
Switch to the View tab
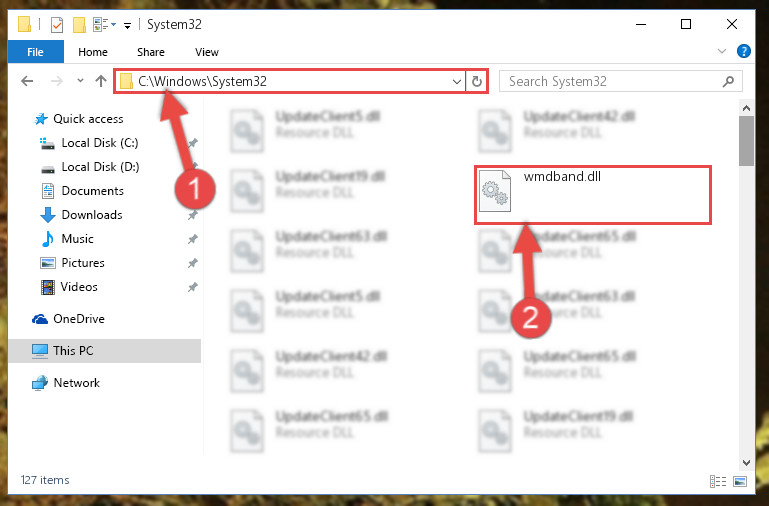click(x=206, y=52)
